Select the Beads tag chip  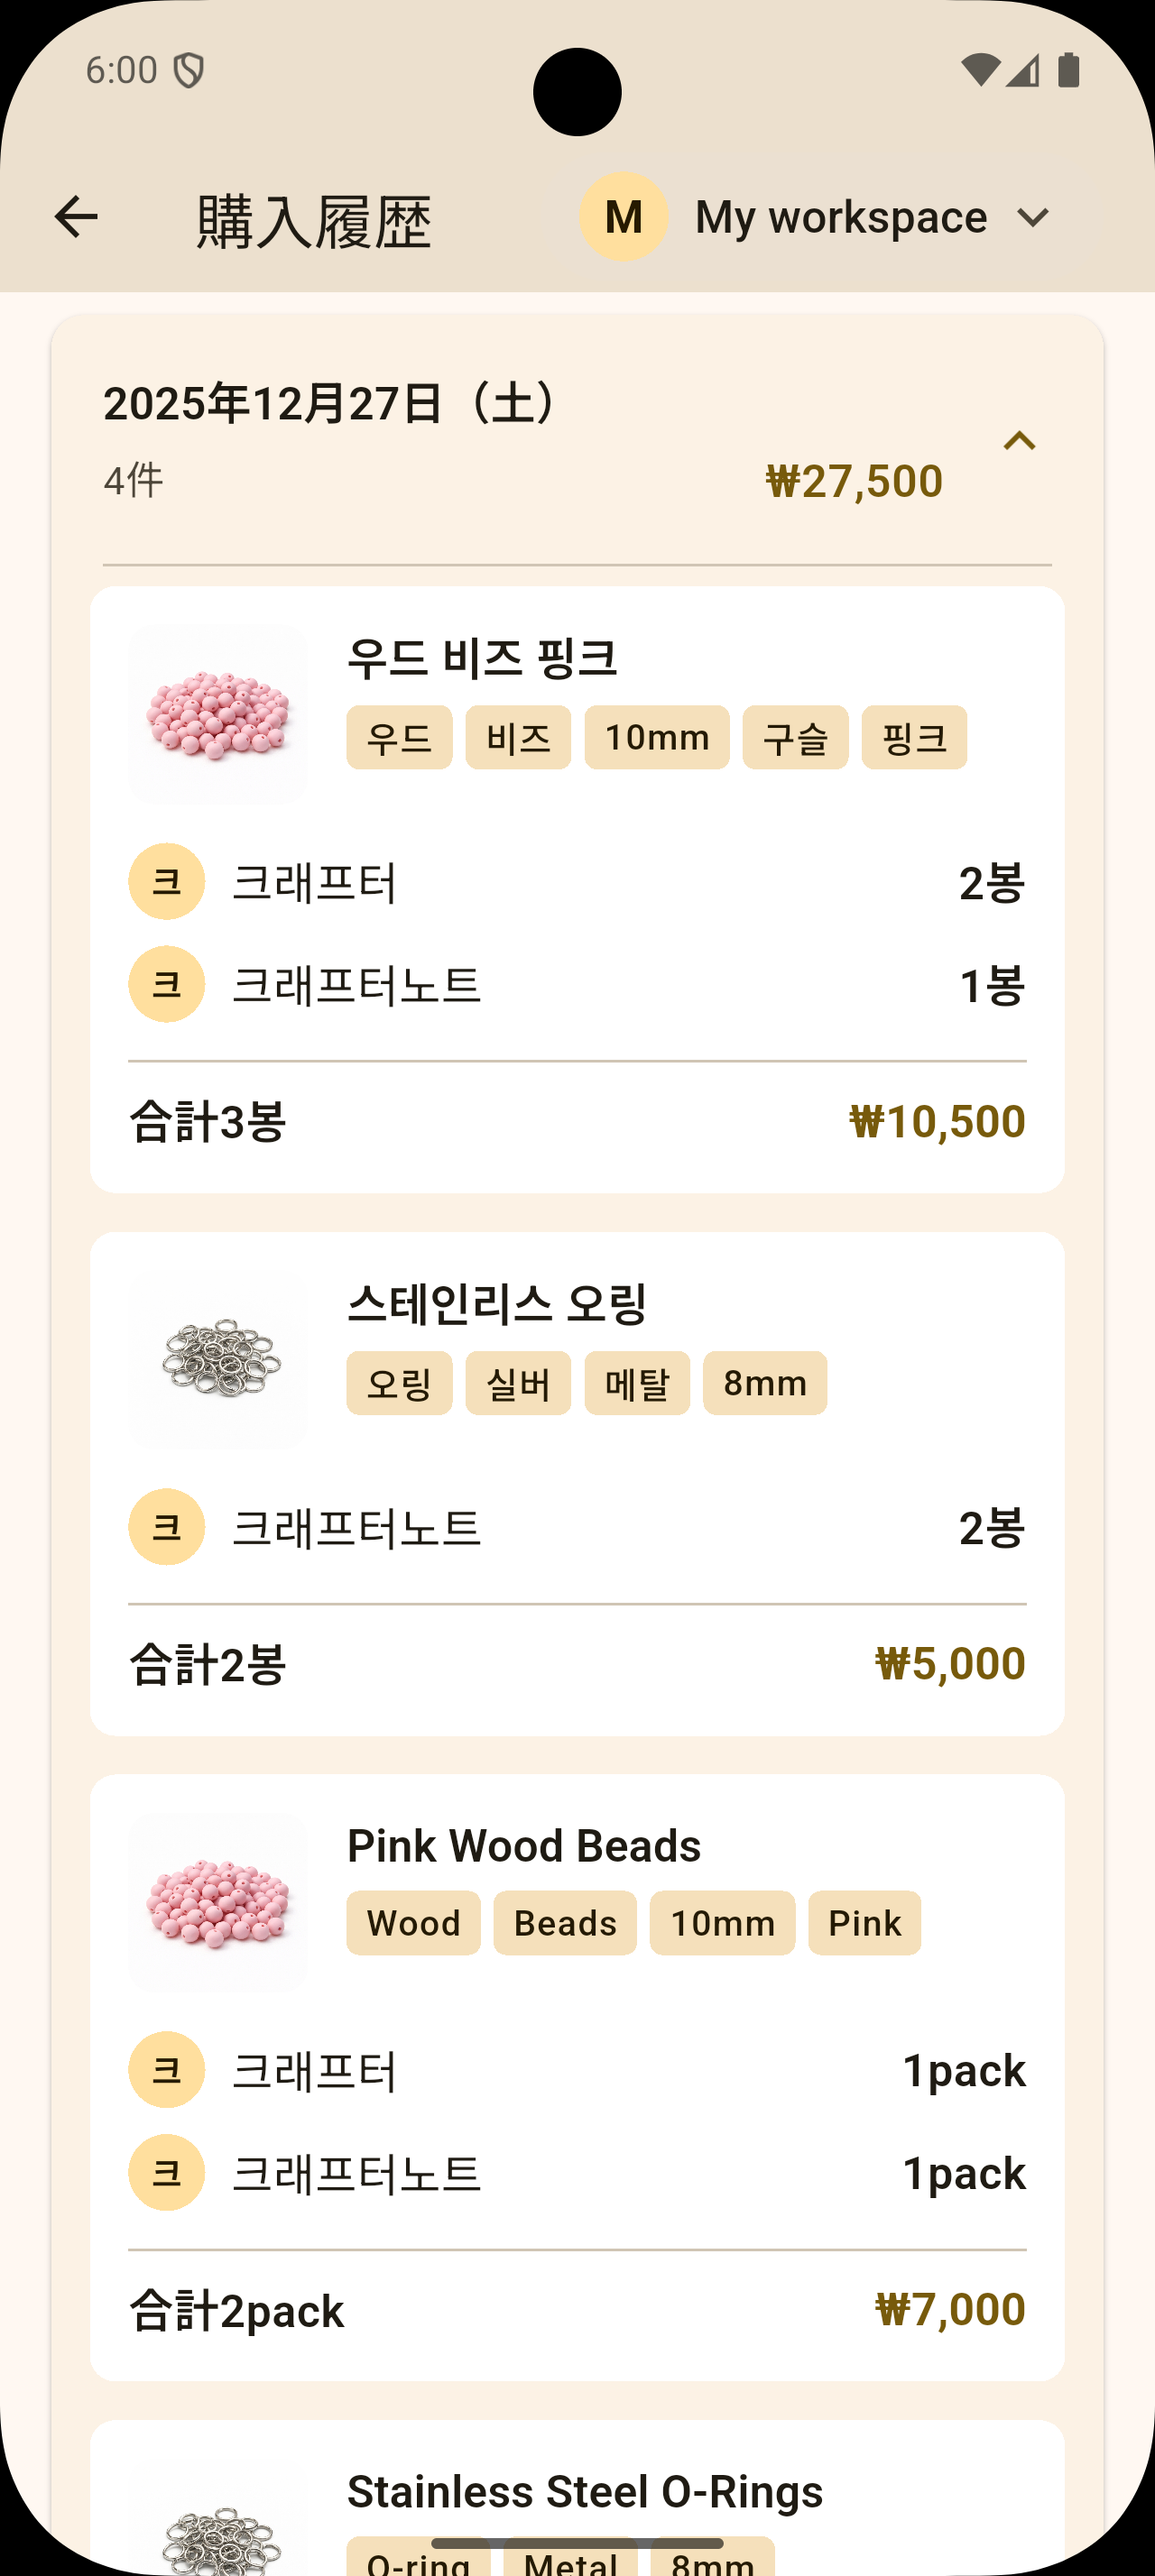pyautogui.click(x=565, y=1923)
